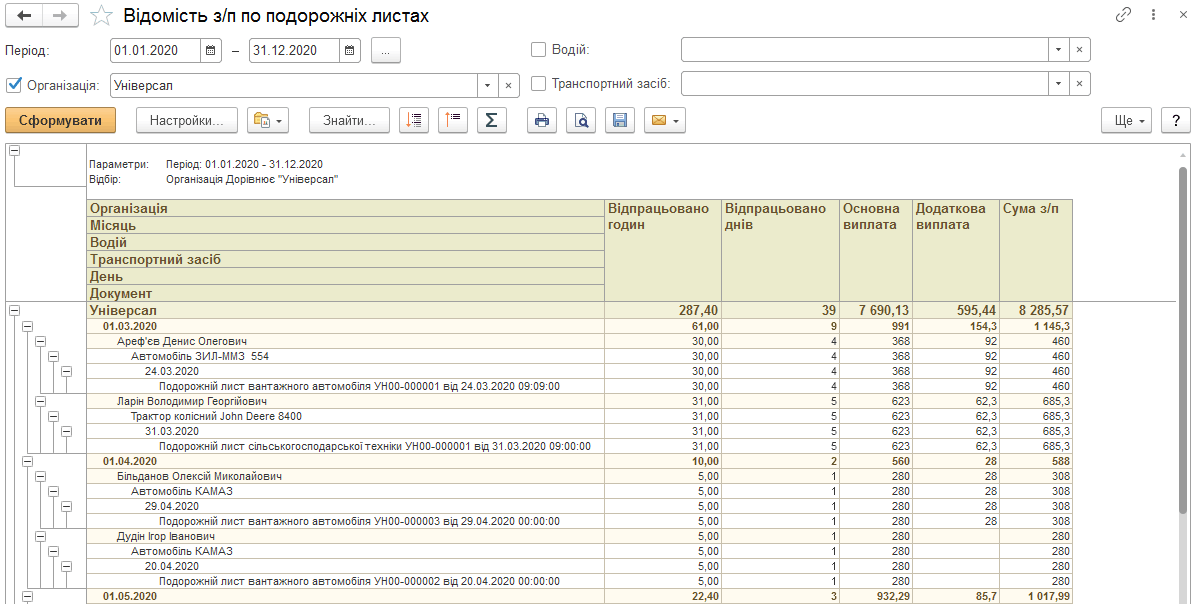Image resolution: width=1200 pixels, height=604 pixels.
Task: Get a link to this report
Action: [x=1123, y=15]
